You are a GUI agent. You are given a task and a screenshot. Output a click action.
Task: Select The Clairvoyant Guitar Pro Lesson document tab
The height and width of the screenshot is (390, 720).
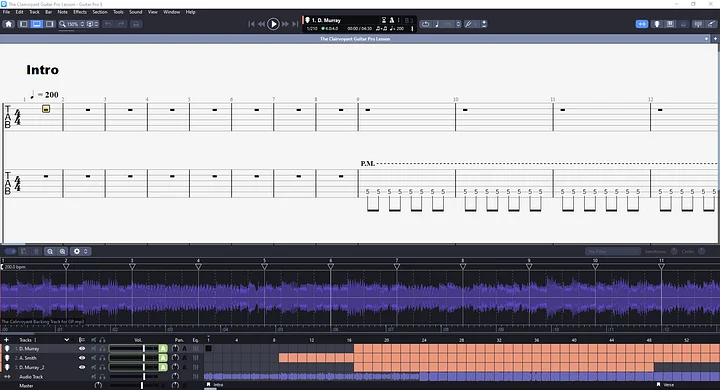[355, 39]
